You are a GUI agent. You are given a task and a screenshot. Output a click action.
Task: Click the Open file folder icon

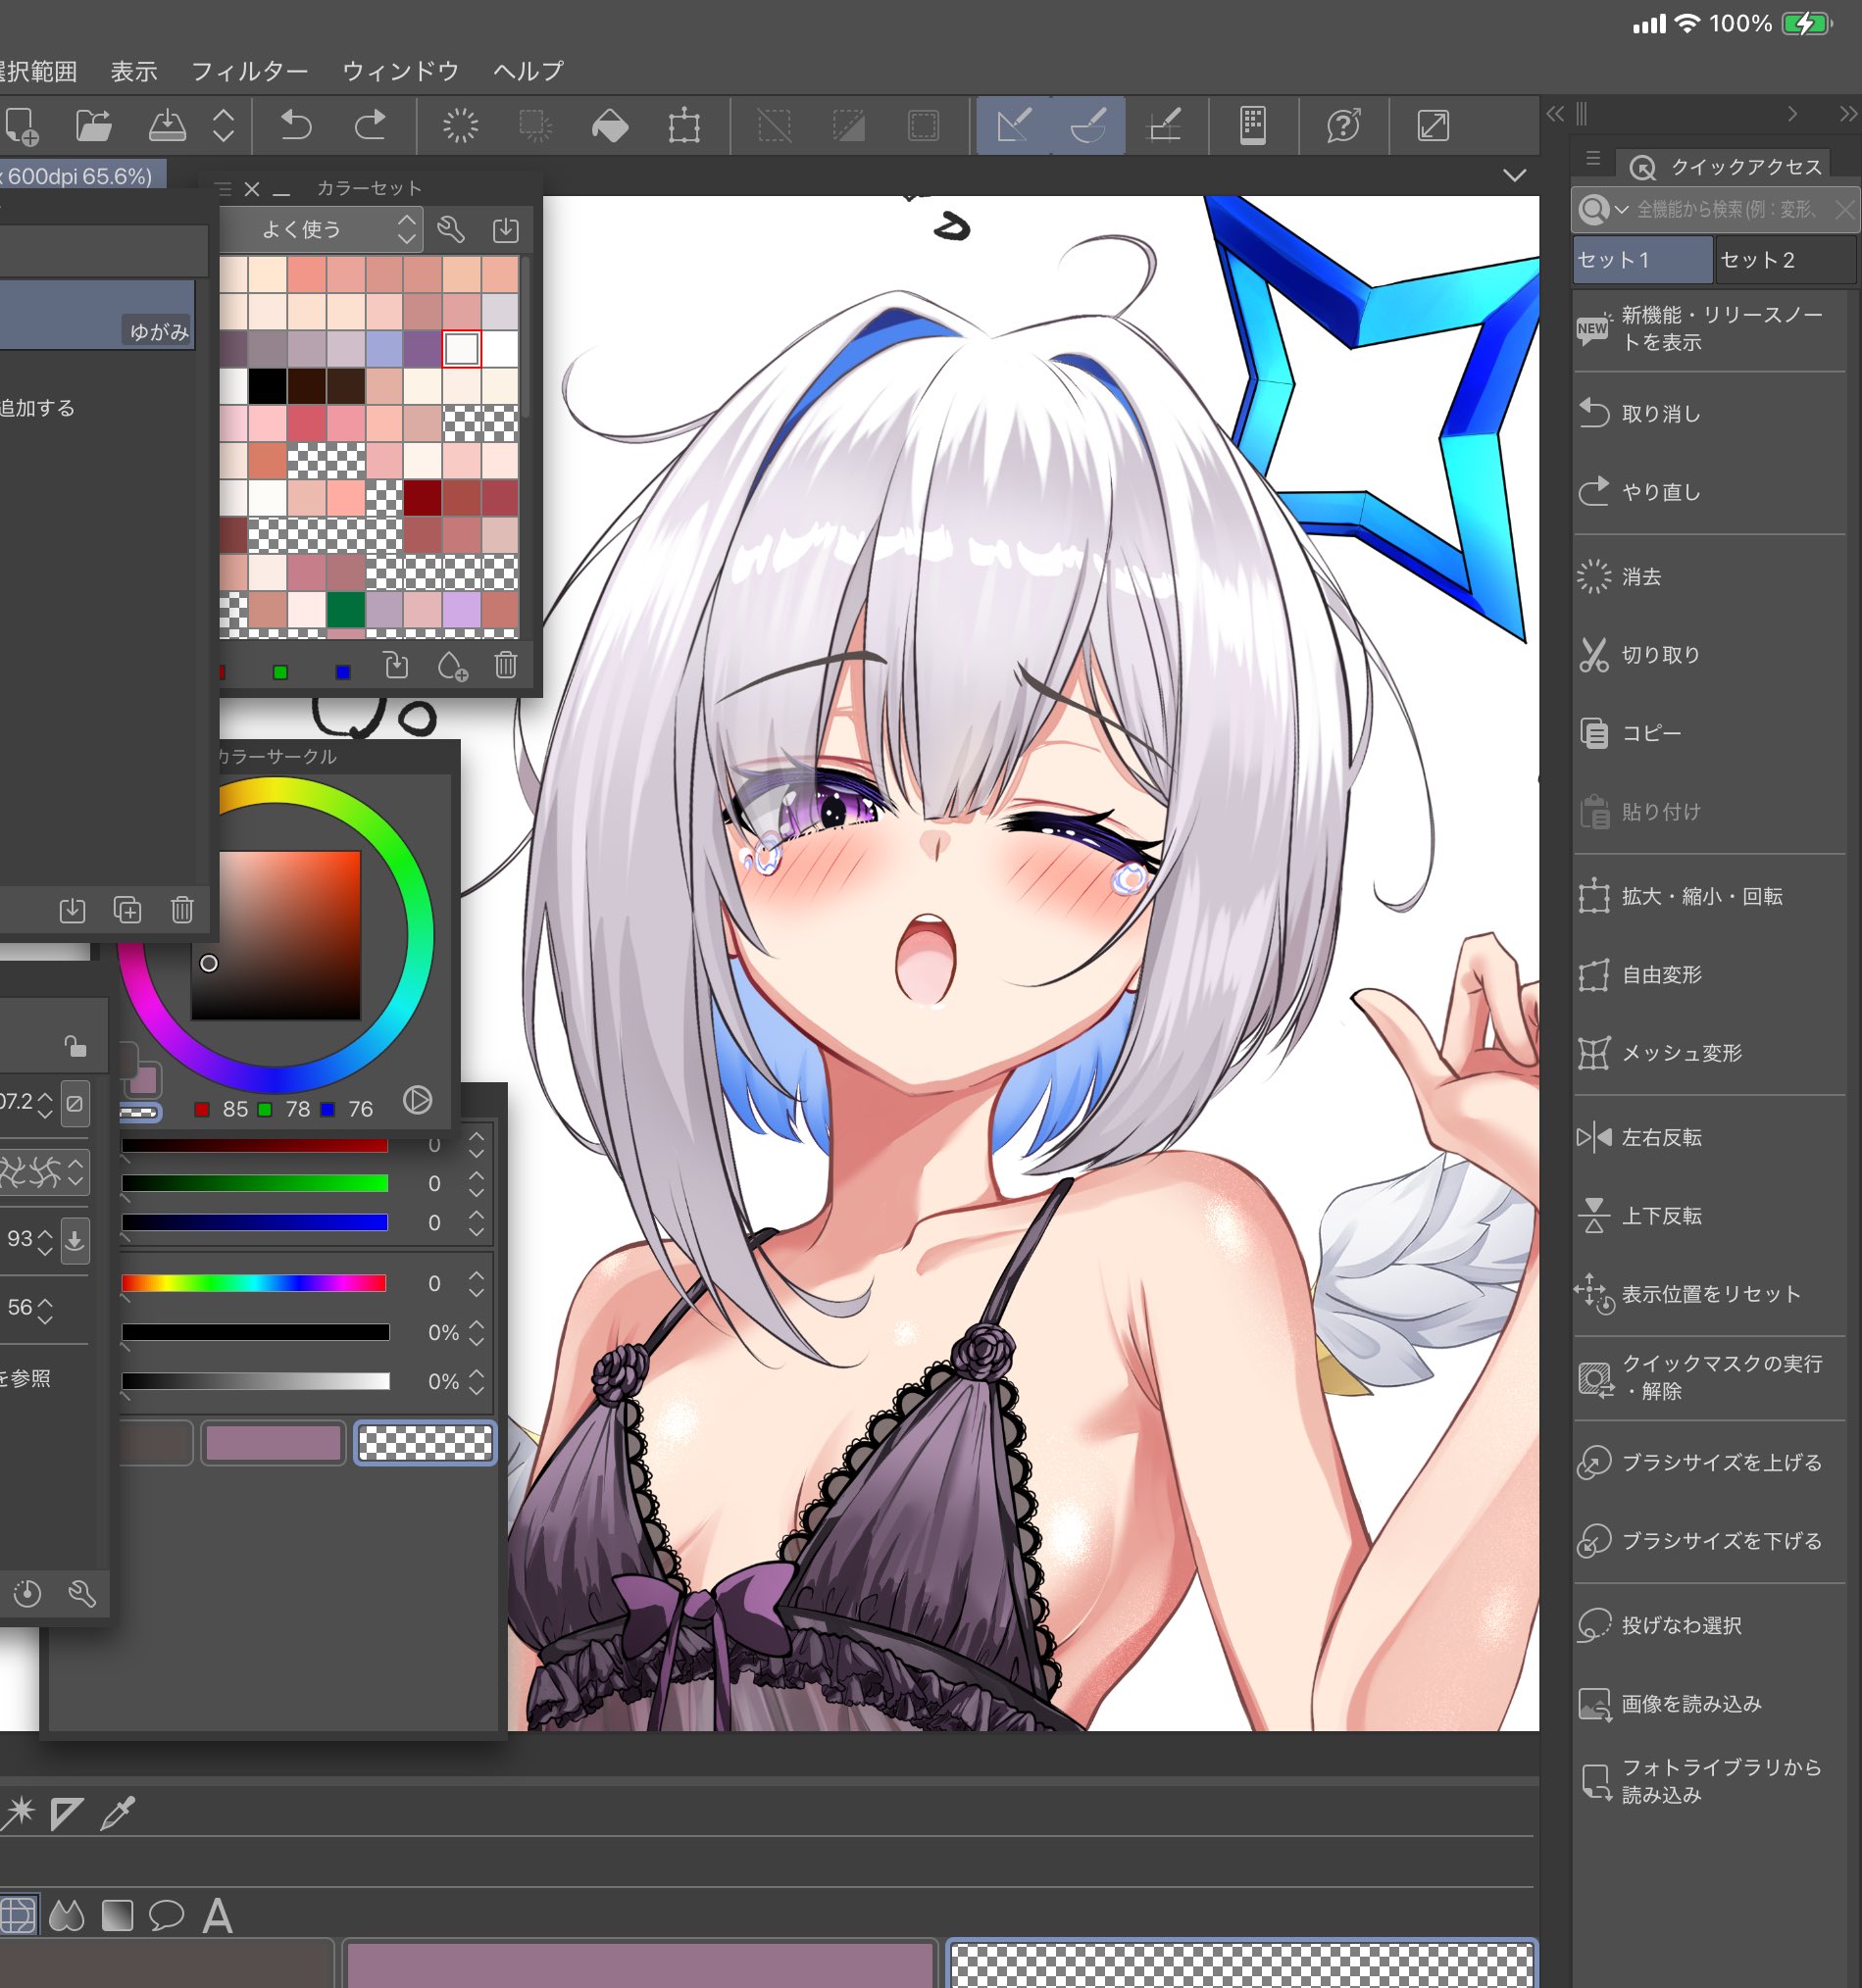(93, 125)
